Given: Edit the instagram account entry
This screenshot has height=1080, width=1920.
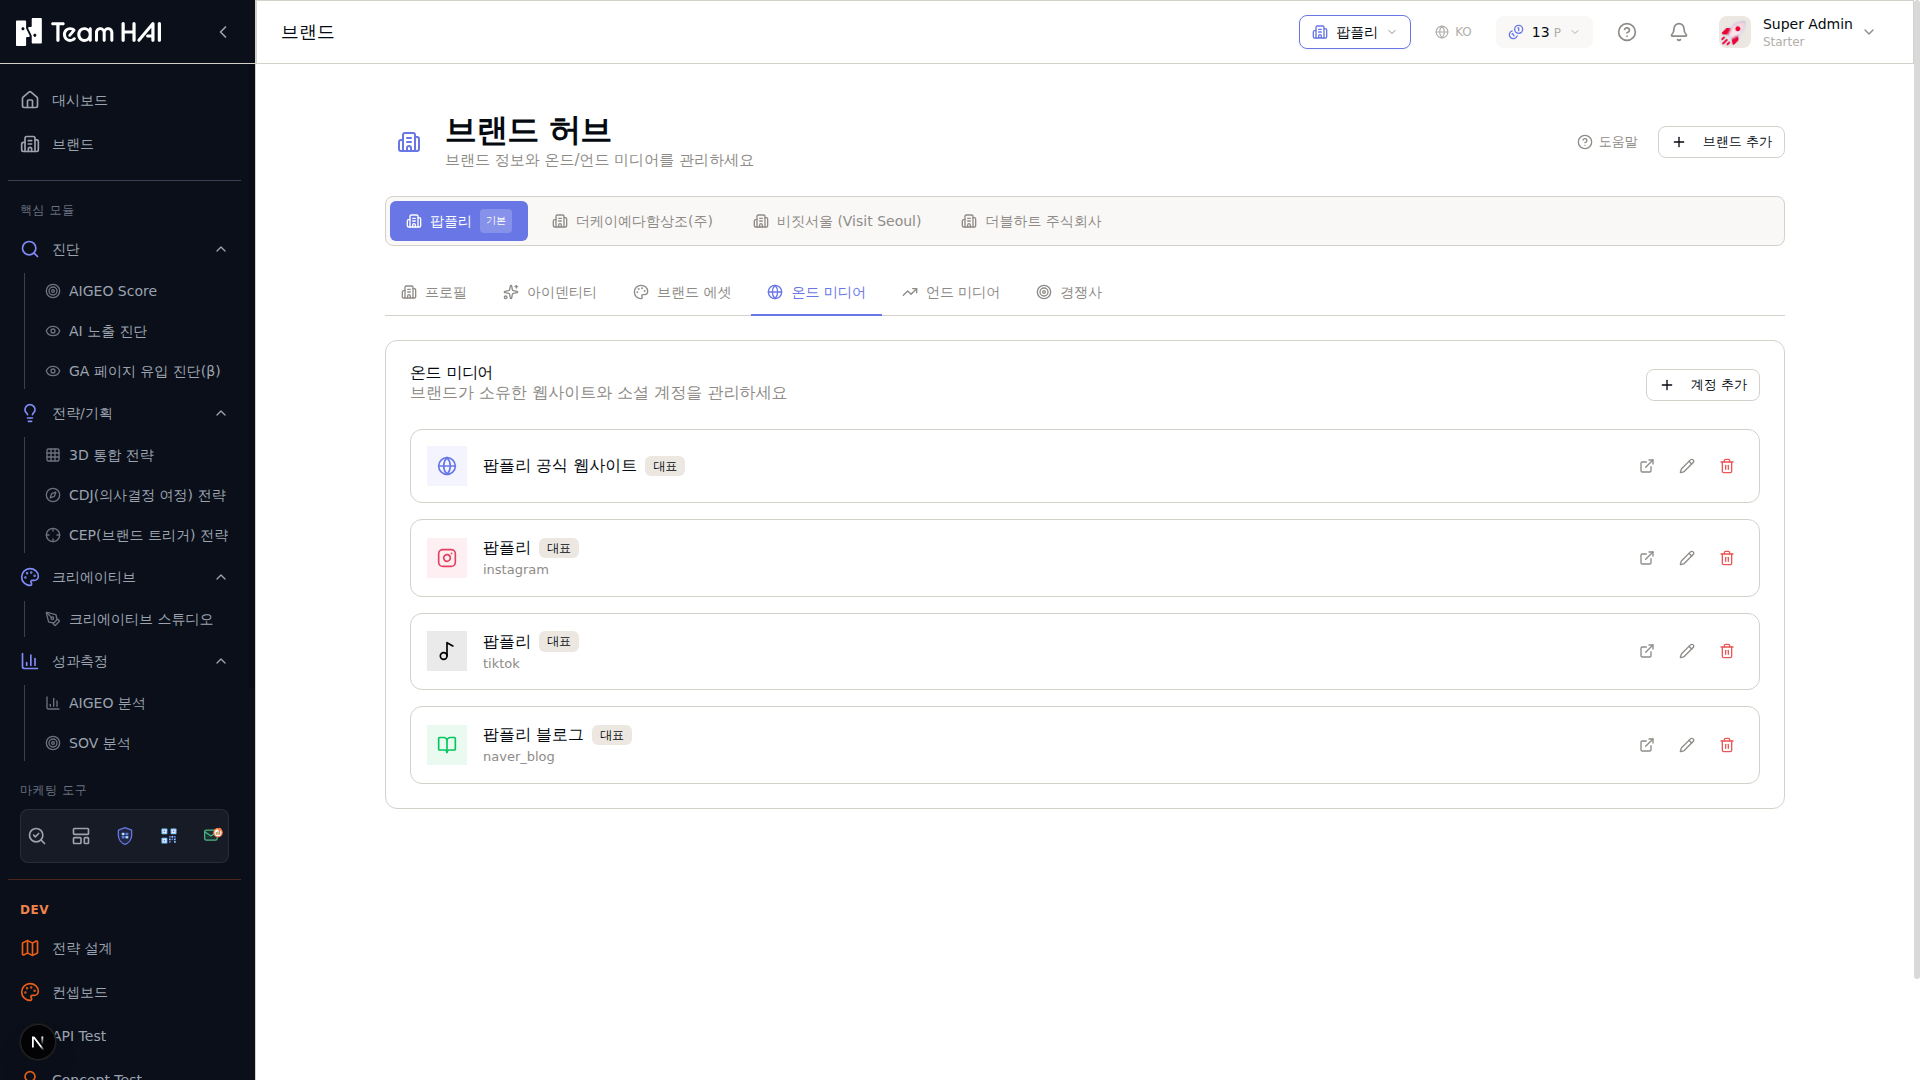Looking at the screenshot, I should point(1687,558).
